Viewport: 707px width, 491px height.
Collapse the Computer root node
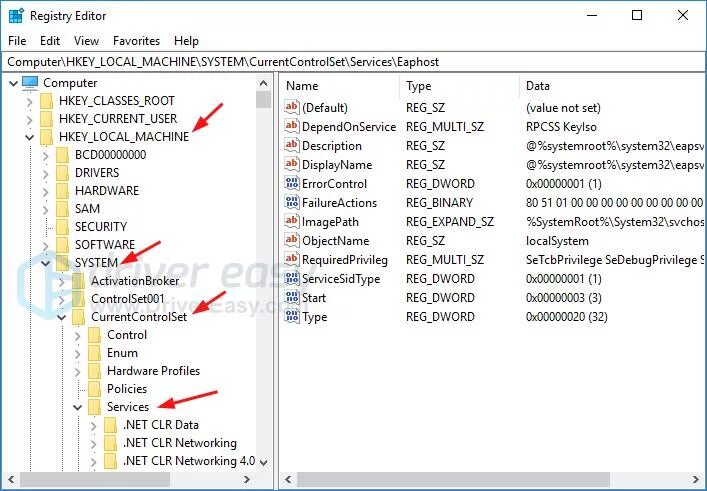[x=14, y=83]
